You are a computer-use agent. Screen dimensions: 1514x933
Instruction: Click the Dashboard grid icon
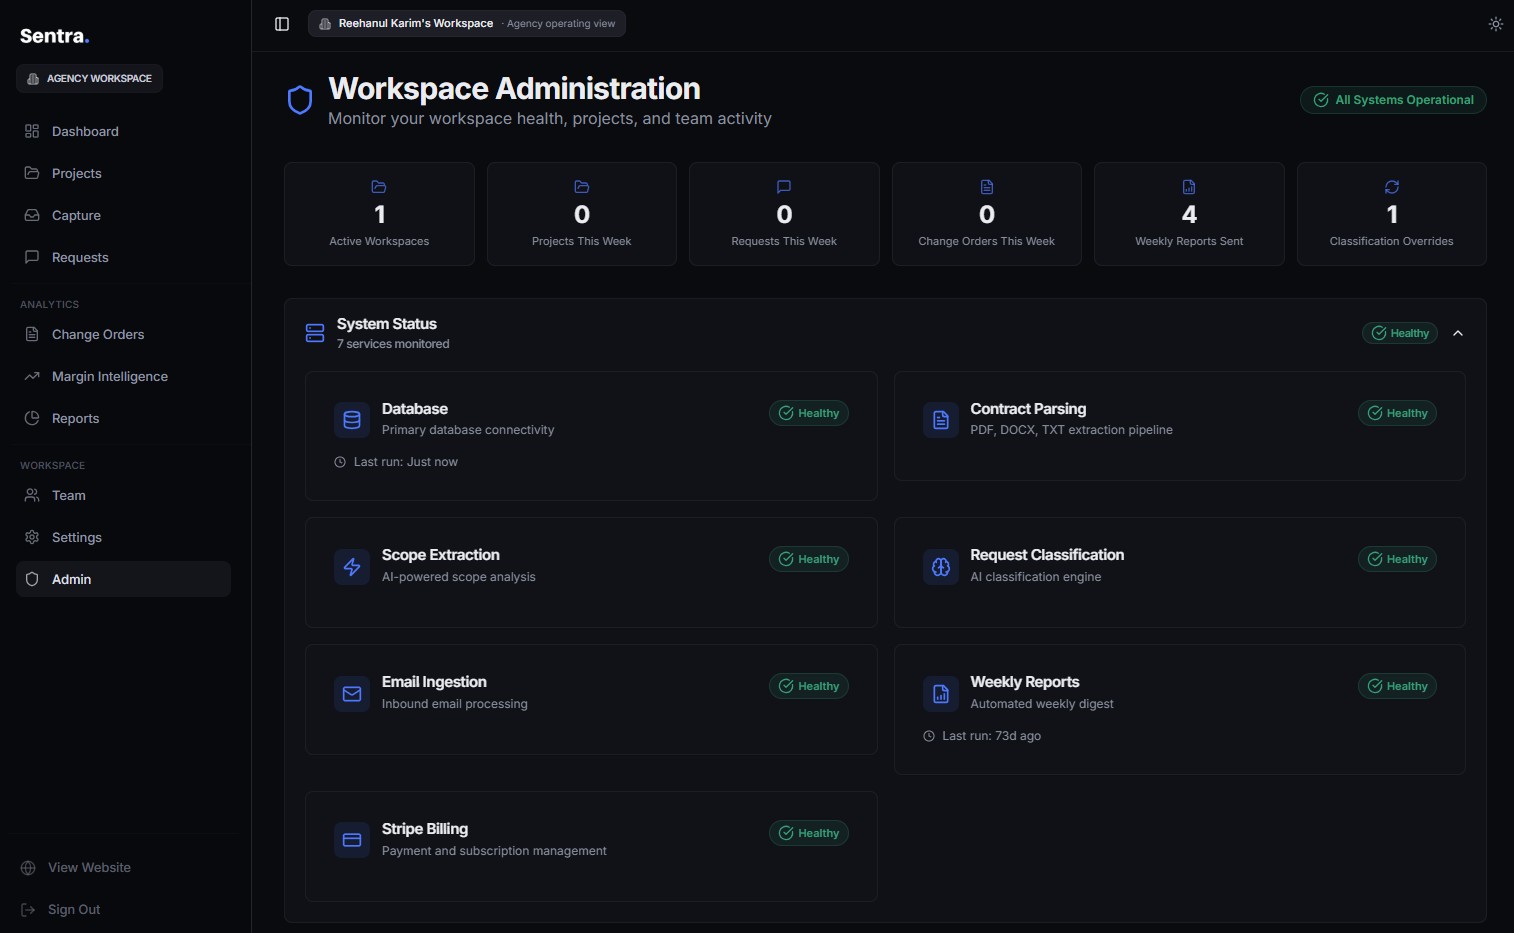point(32,131)
